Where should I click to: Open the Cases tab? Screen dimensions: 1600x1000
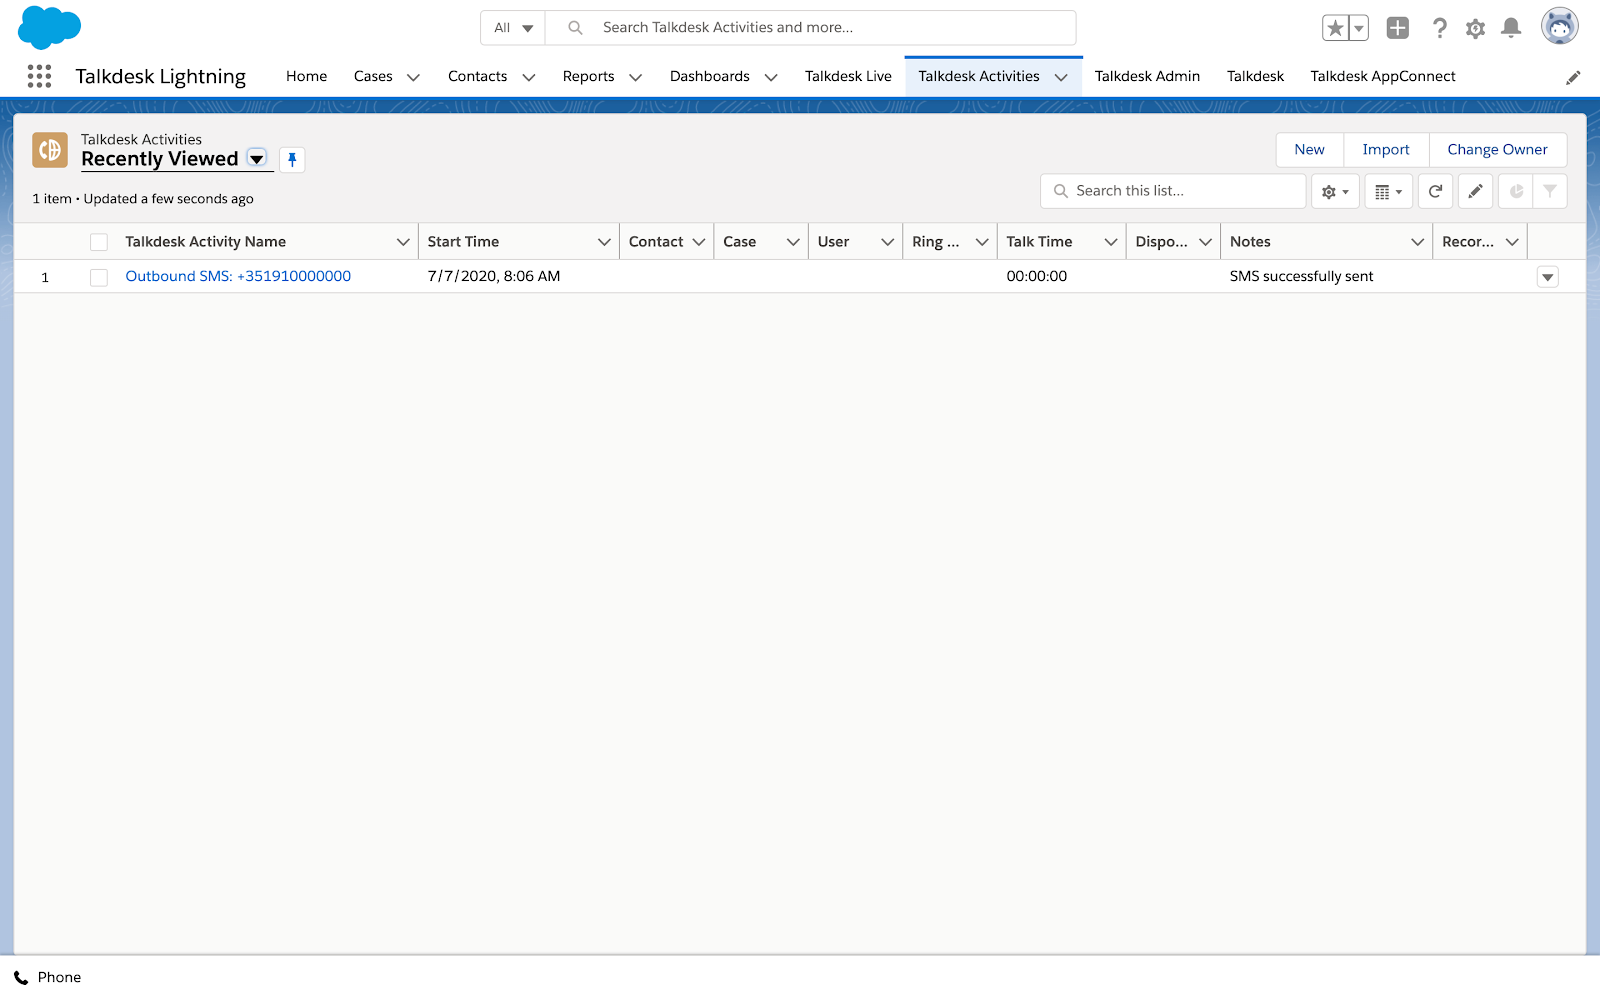(373, 77)
